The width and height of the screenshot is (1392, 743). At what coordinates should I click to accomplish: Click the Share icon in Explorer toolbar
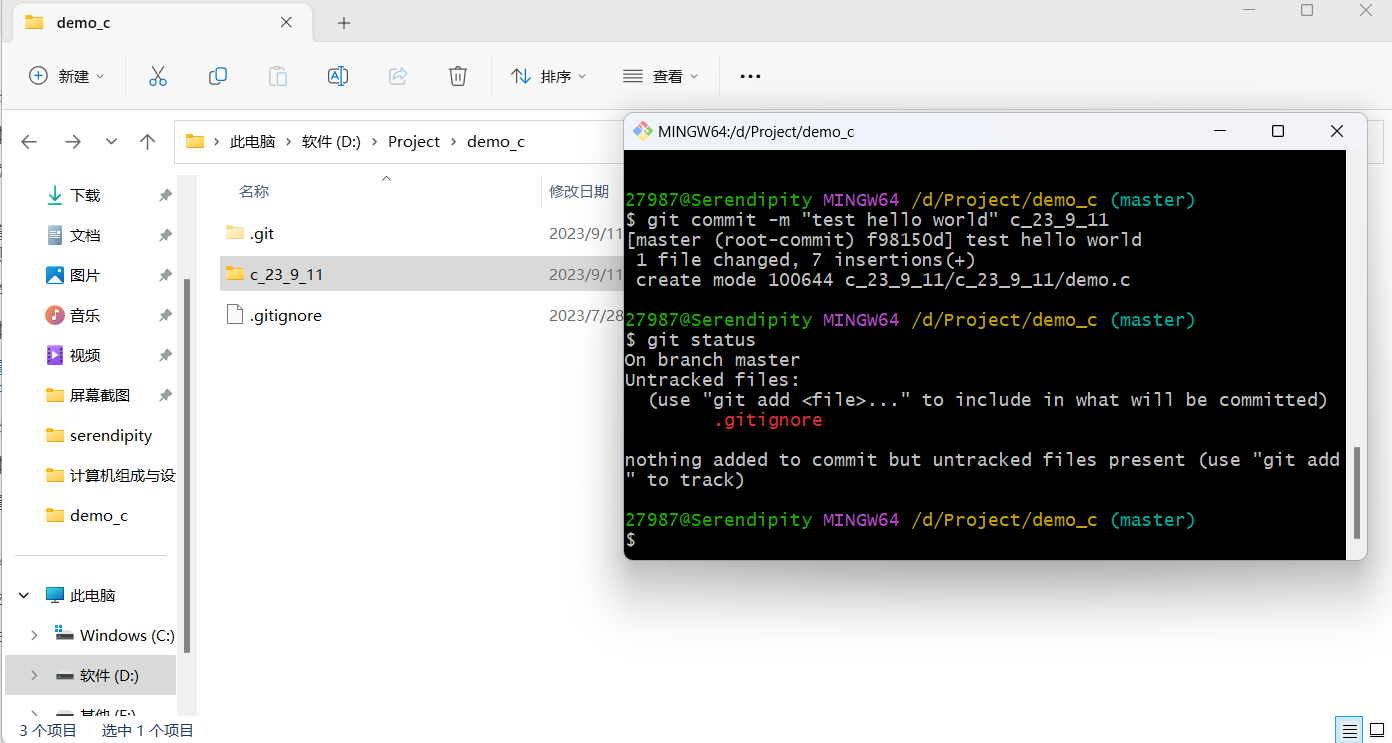[398, 76]
